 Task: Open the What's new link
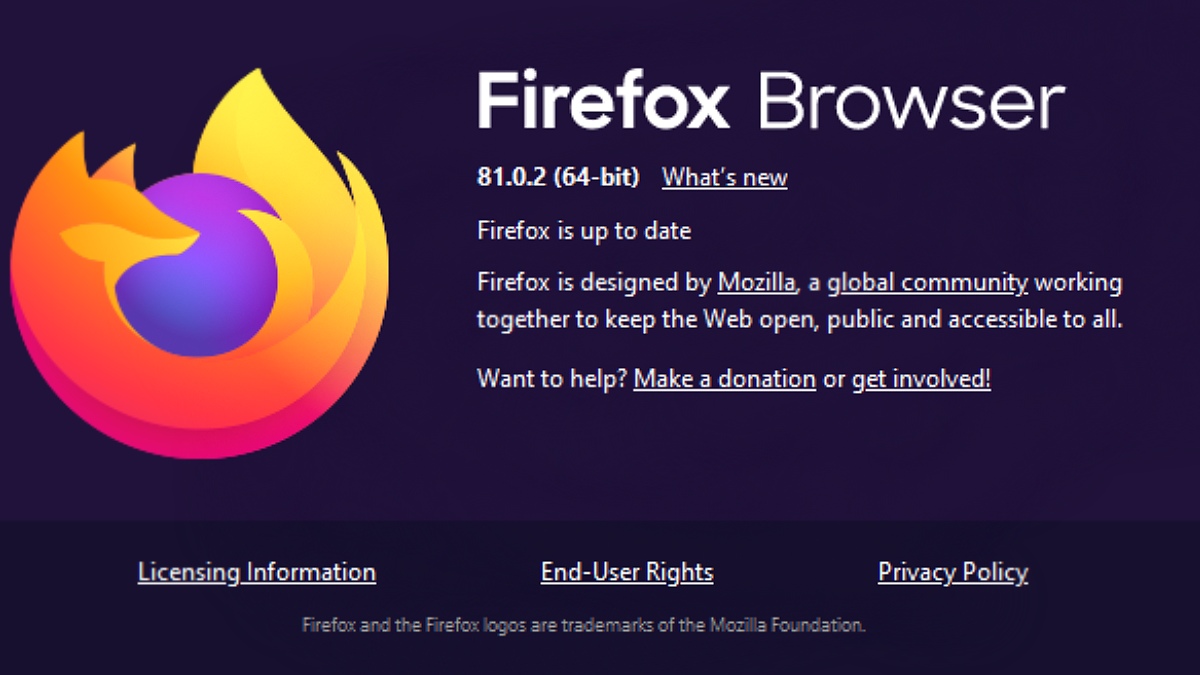tap(725, 178)
